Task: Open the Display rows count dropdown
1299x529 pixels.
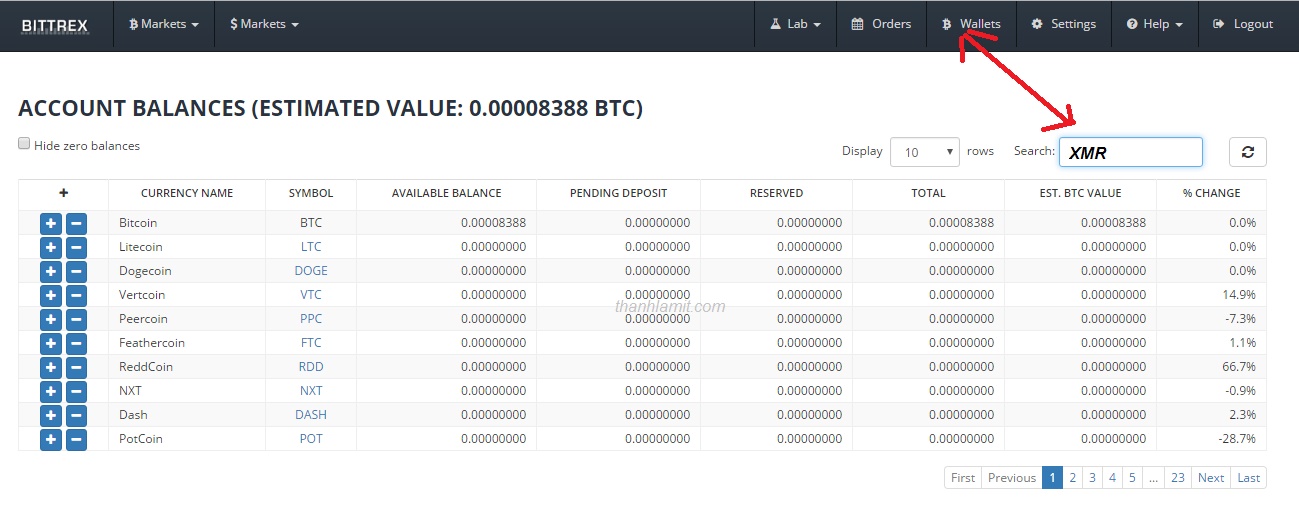Action: point(924,152)
